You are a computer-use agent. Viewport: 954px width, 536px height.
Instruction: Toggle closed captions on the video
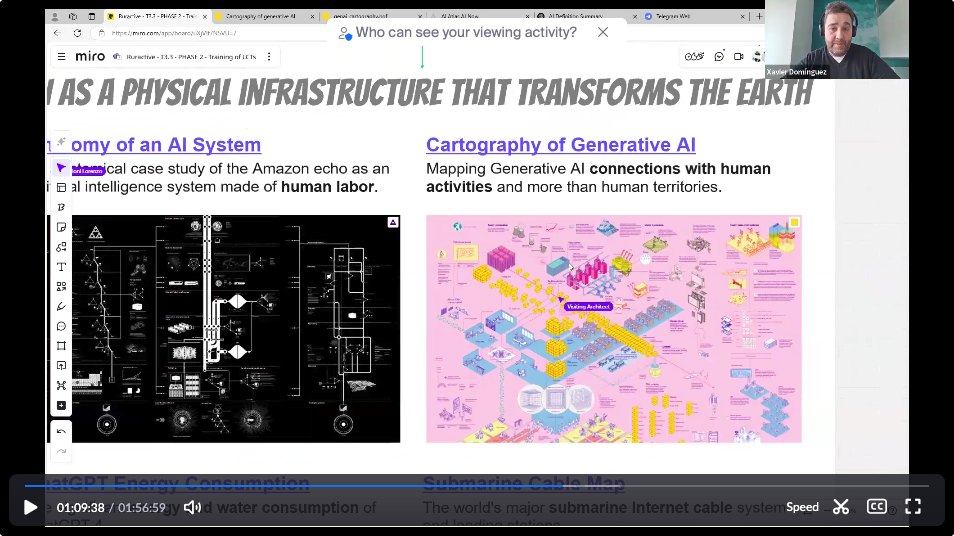pyautogui.click(x=876, y=507)
